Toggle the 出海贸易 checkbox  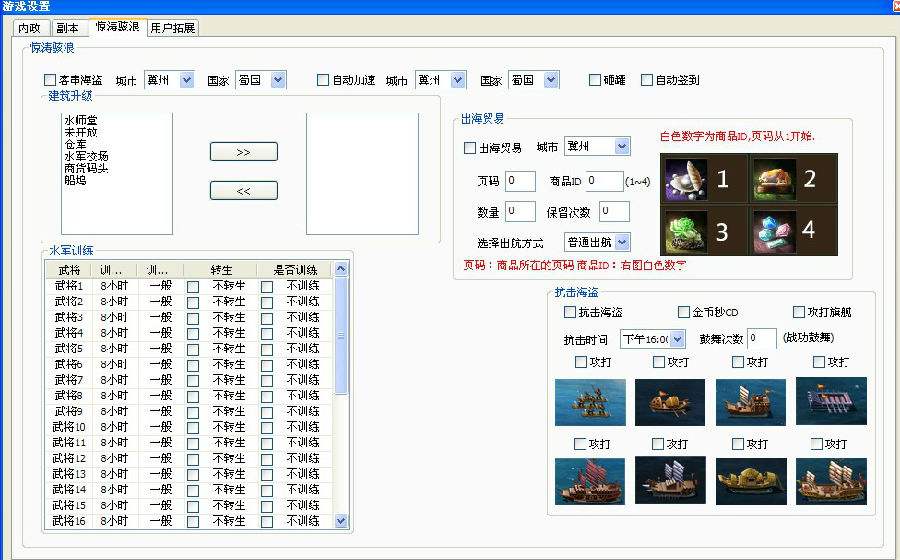tap(471, 148)
